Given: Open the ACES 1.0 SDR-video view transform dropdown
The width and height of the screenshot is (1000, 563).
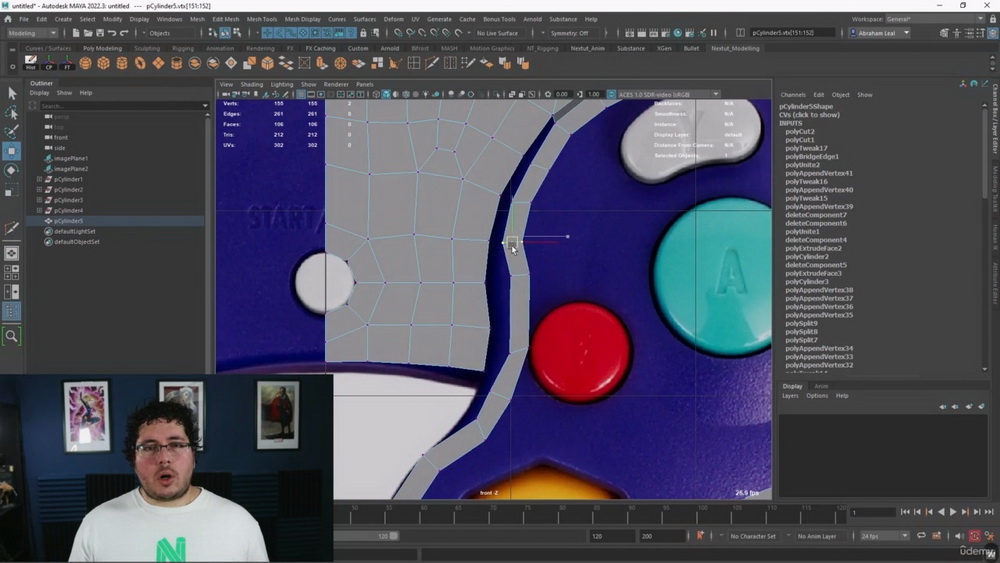Looking at the screenshot, I should [x=668, y=94].
